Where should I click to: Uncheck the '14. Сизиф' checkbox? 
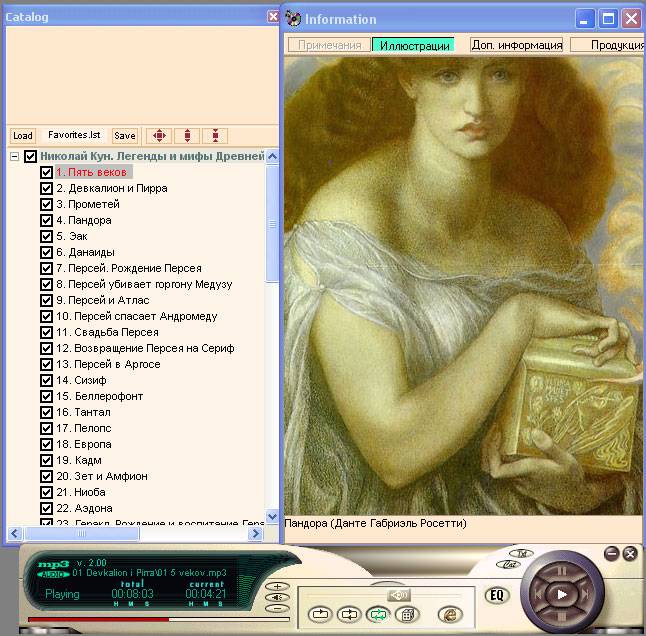(x=47, y=380)
